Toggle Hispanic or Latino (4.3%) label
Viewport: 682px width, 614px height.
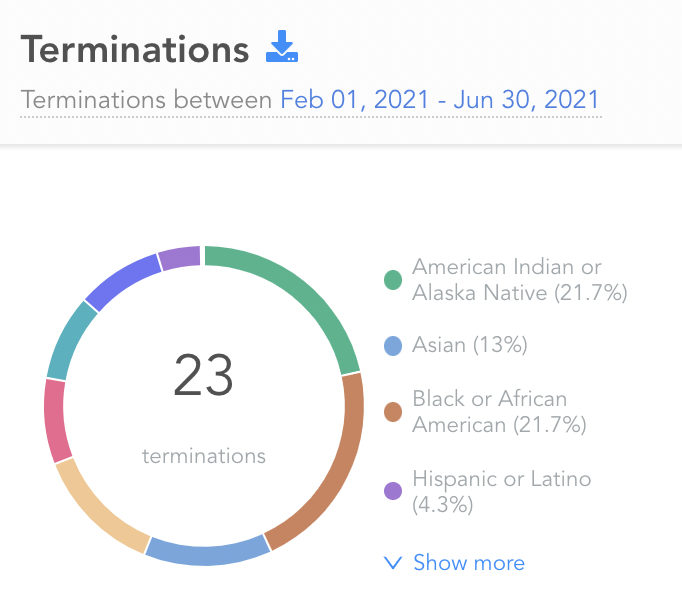[501, 491]
